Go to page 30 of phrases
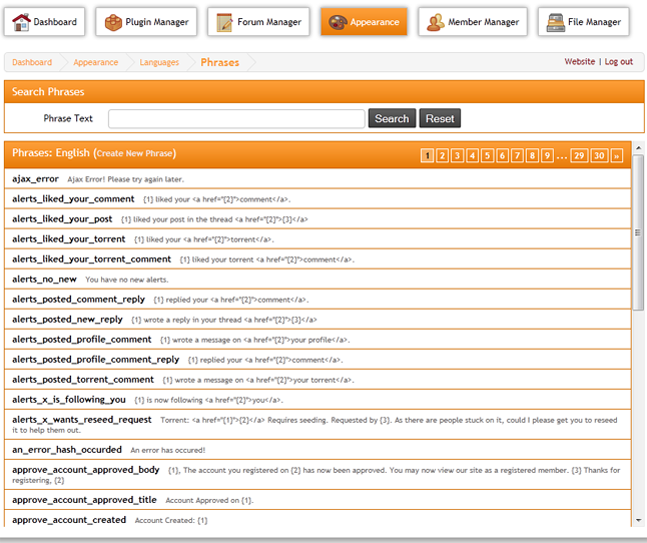 pyautogui.click(x=599, y=156)
